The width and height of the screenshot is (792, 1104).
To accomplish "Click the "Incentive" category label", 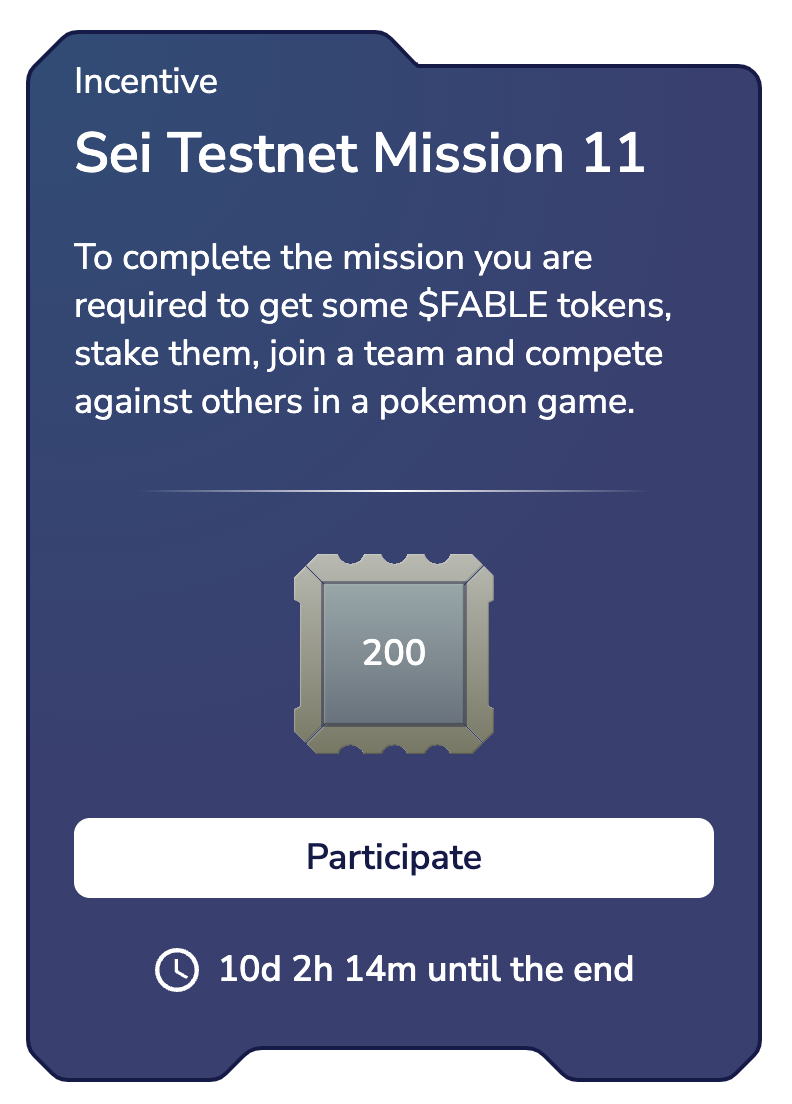I will click(x=146, y=81).
